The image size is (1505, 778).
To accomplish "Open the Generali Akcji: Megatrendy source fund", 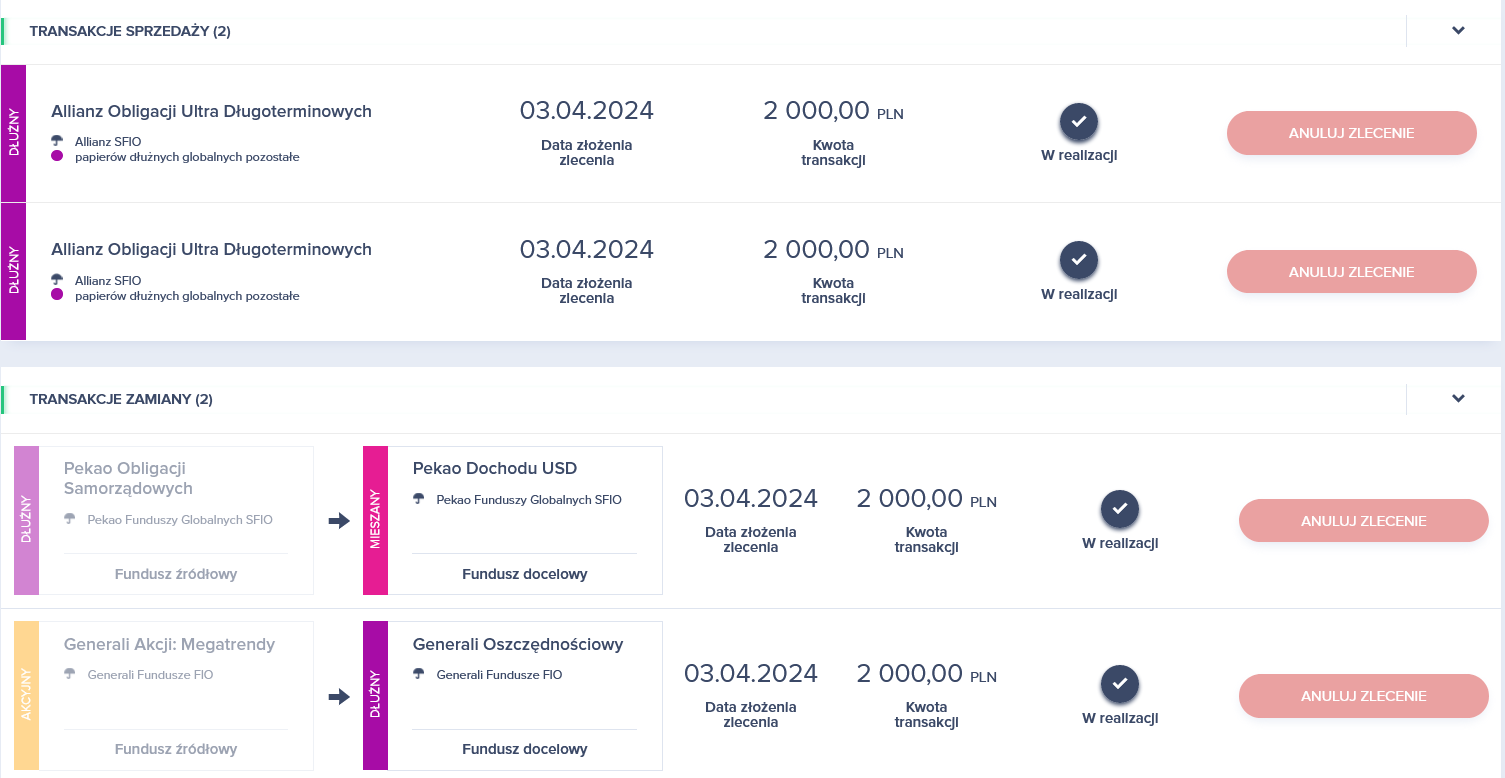I will [x=169, y=645].
